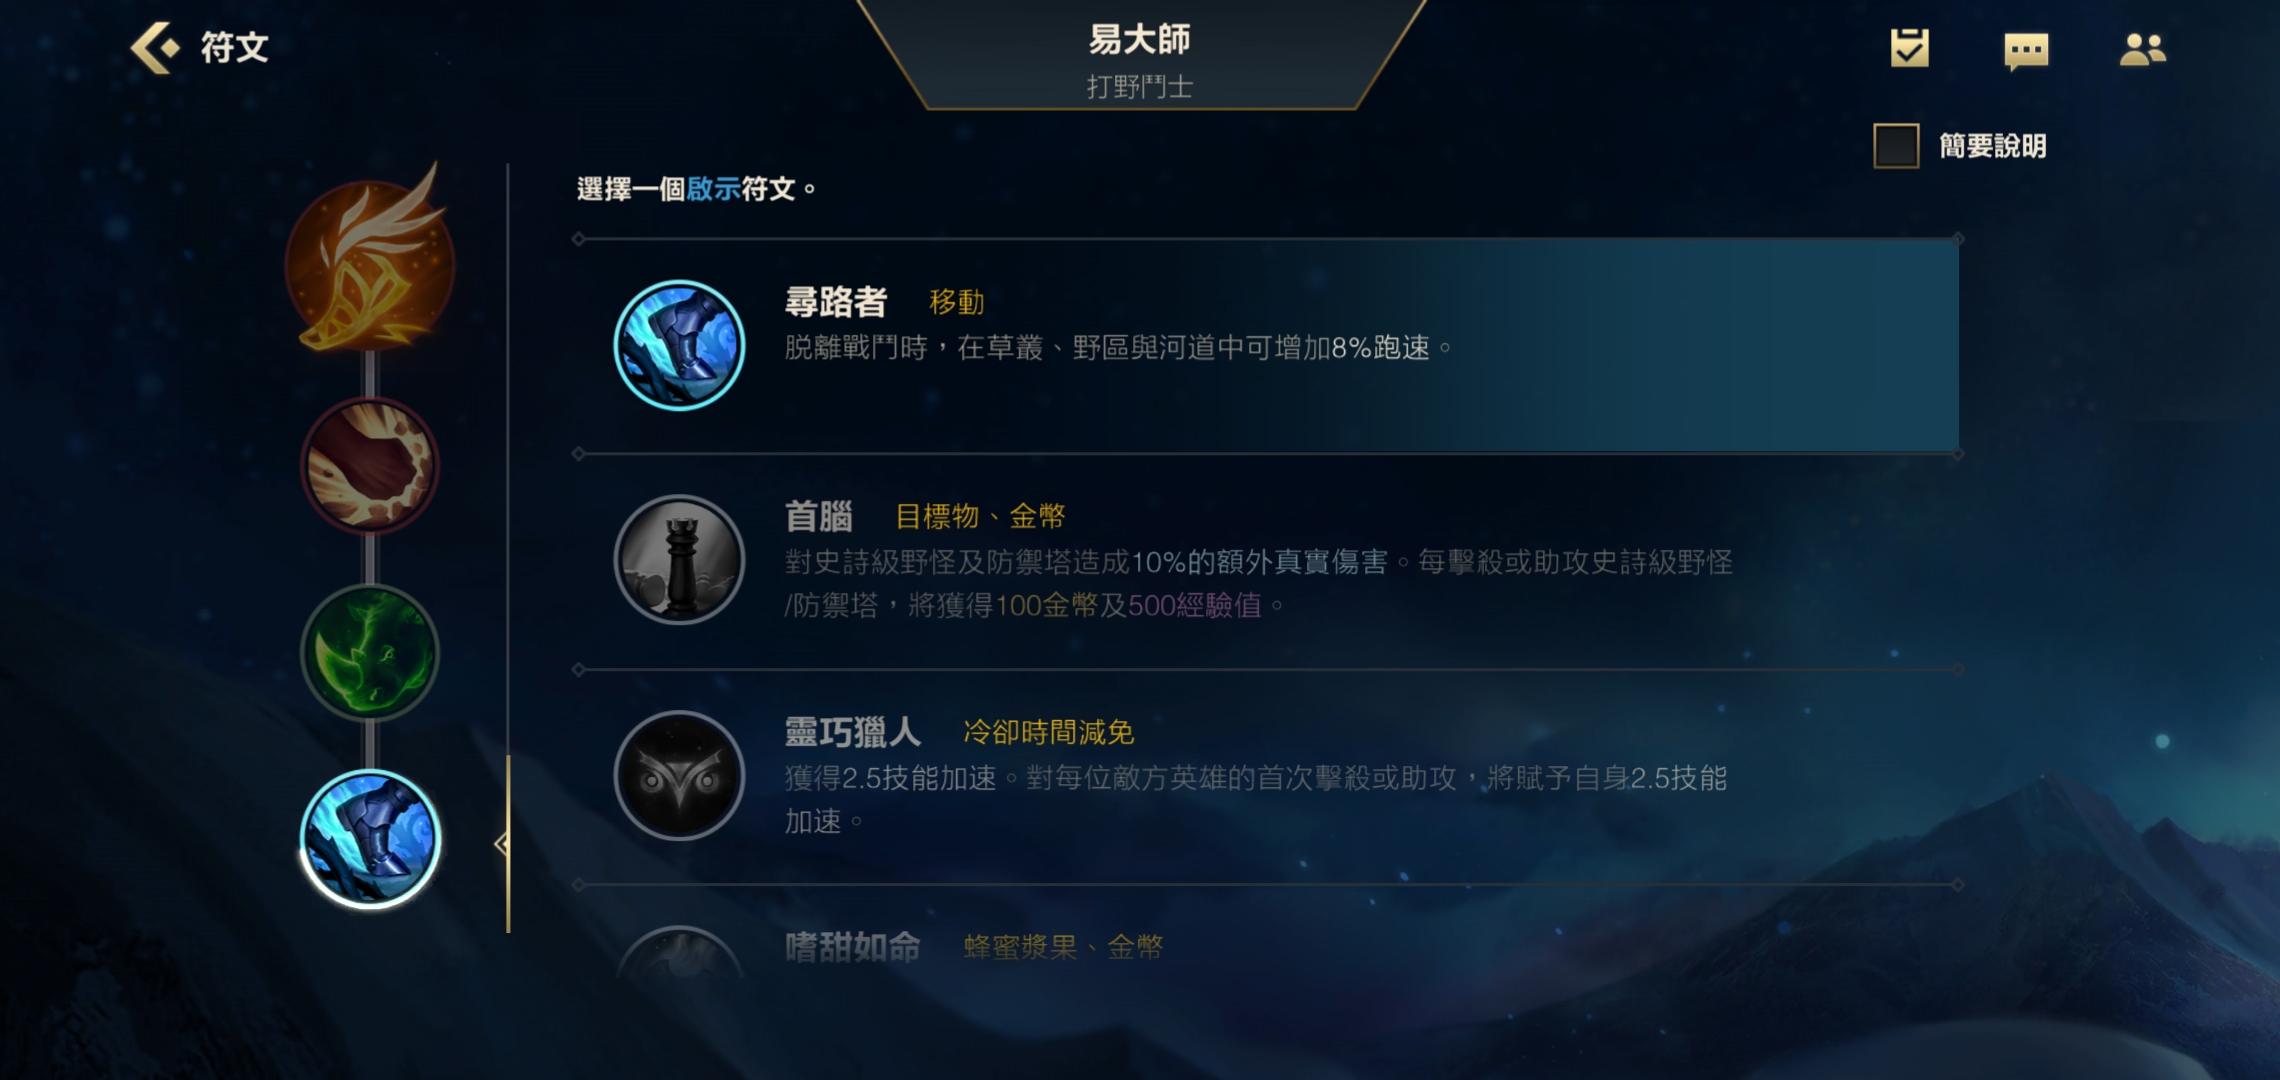Click the 打野鬥士 subtitle label

coord(1140,87)
